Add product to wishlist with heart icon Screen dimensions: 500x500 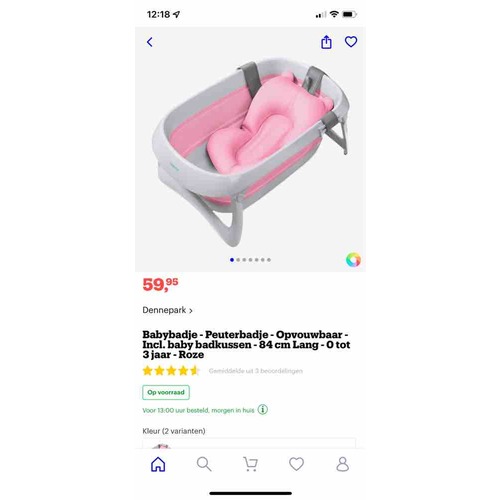(351, 42)
